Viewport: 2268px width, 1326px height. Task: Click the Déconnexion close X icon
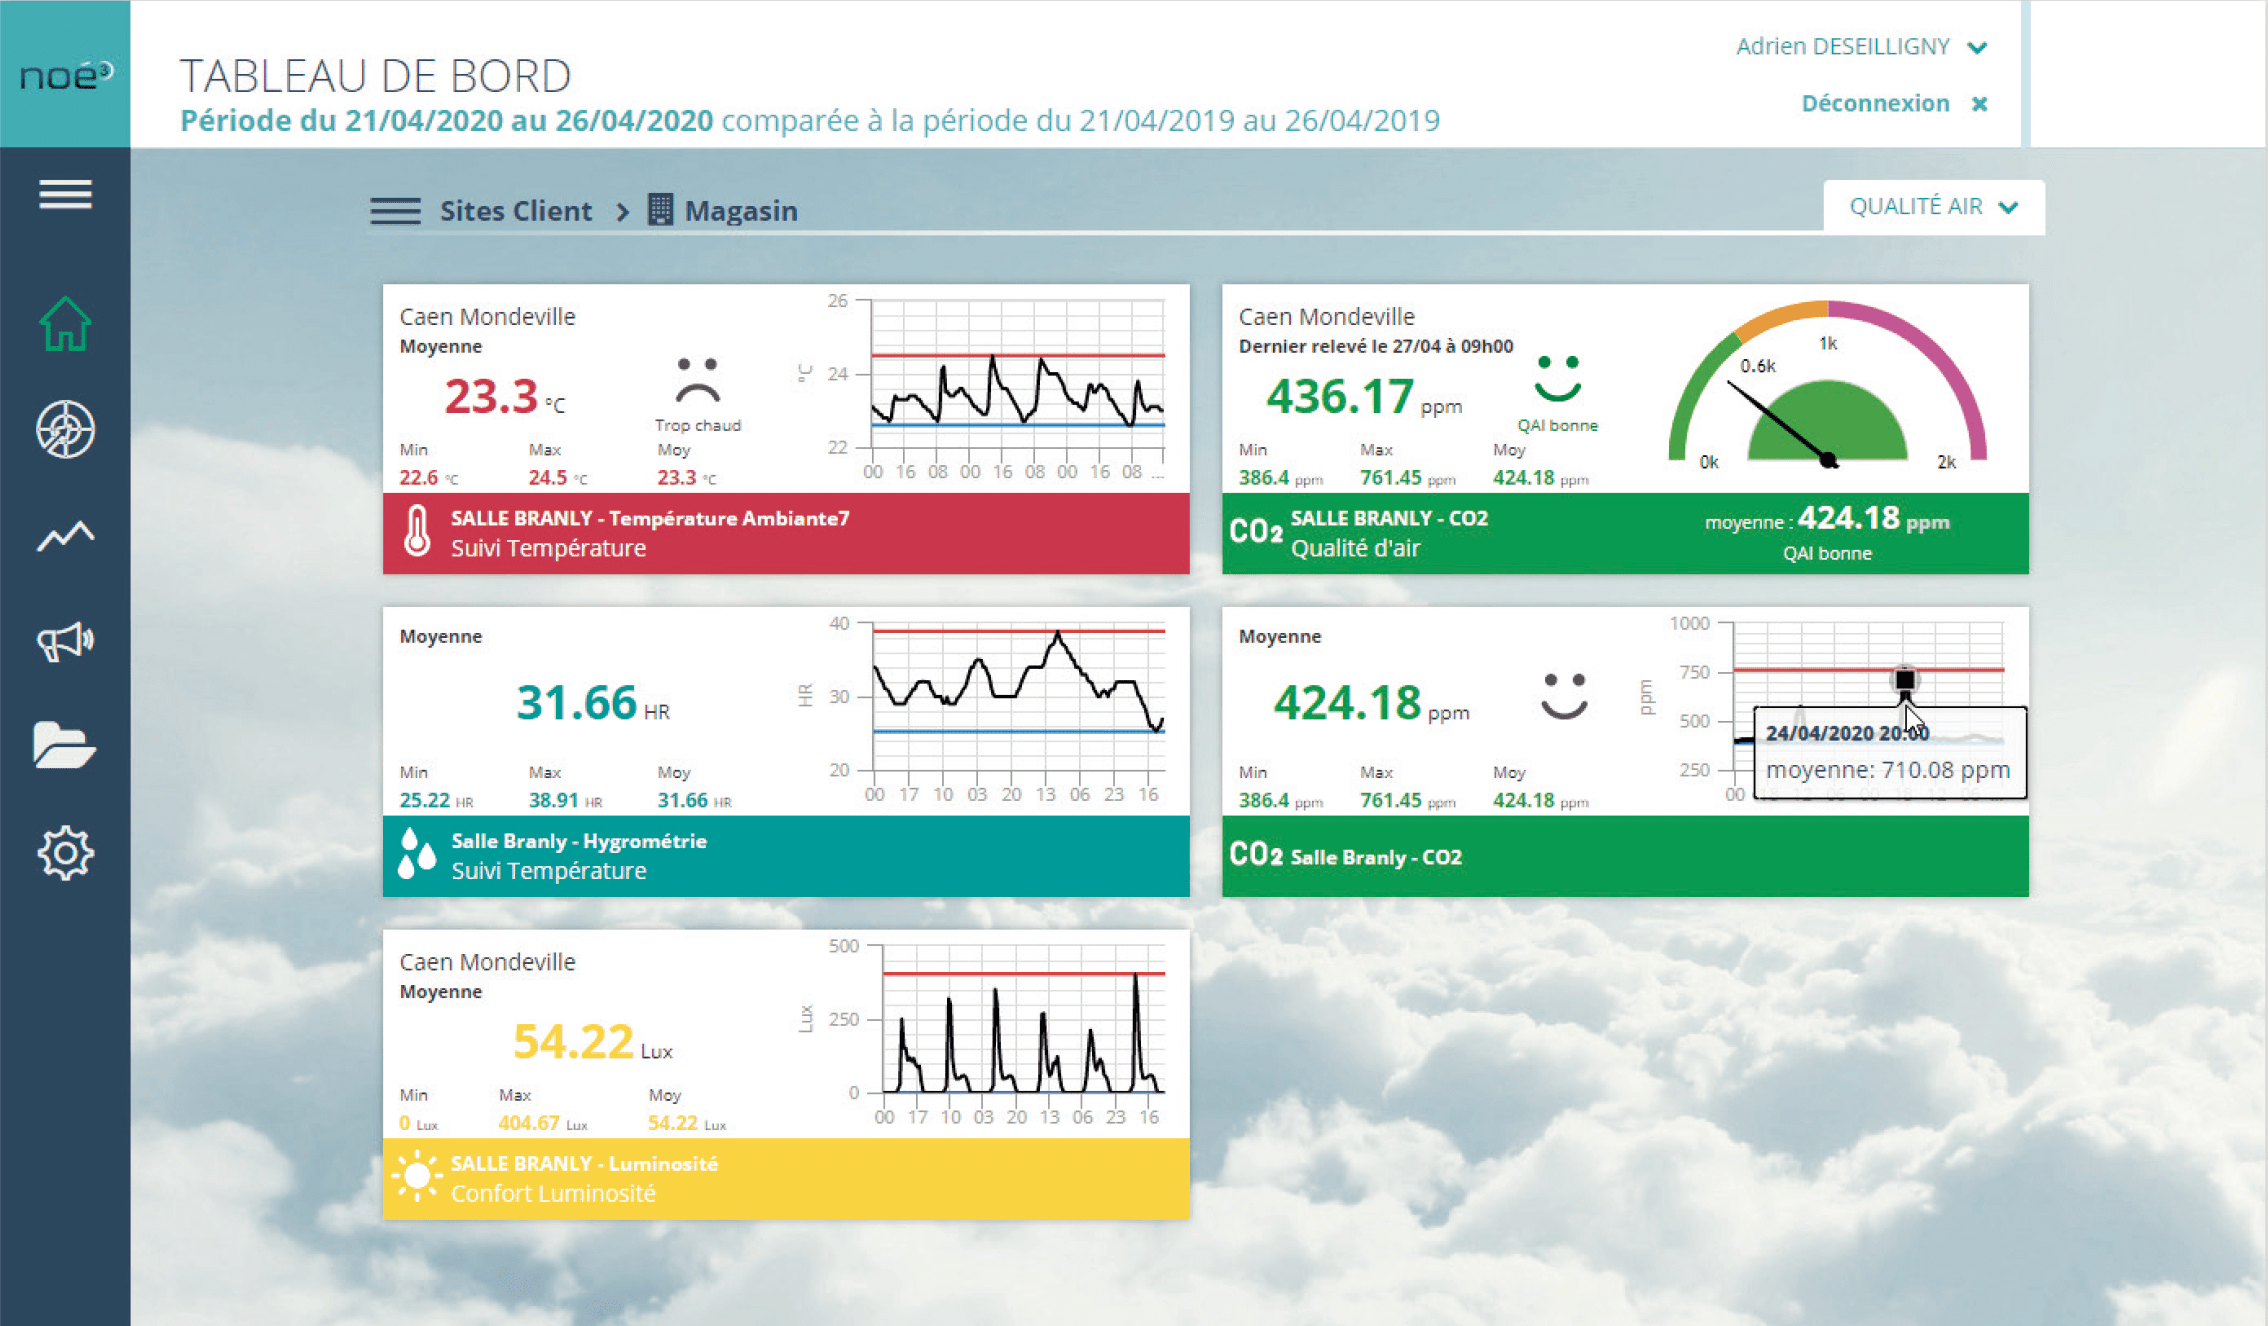click(1979, 104)
